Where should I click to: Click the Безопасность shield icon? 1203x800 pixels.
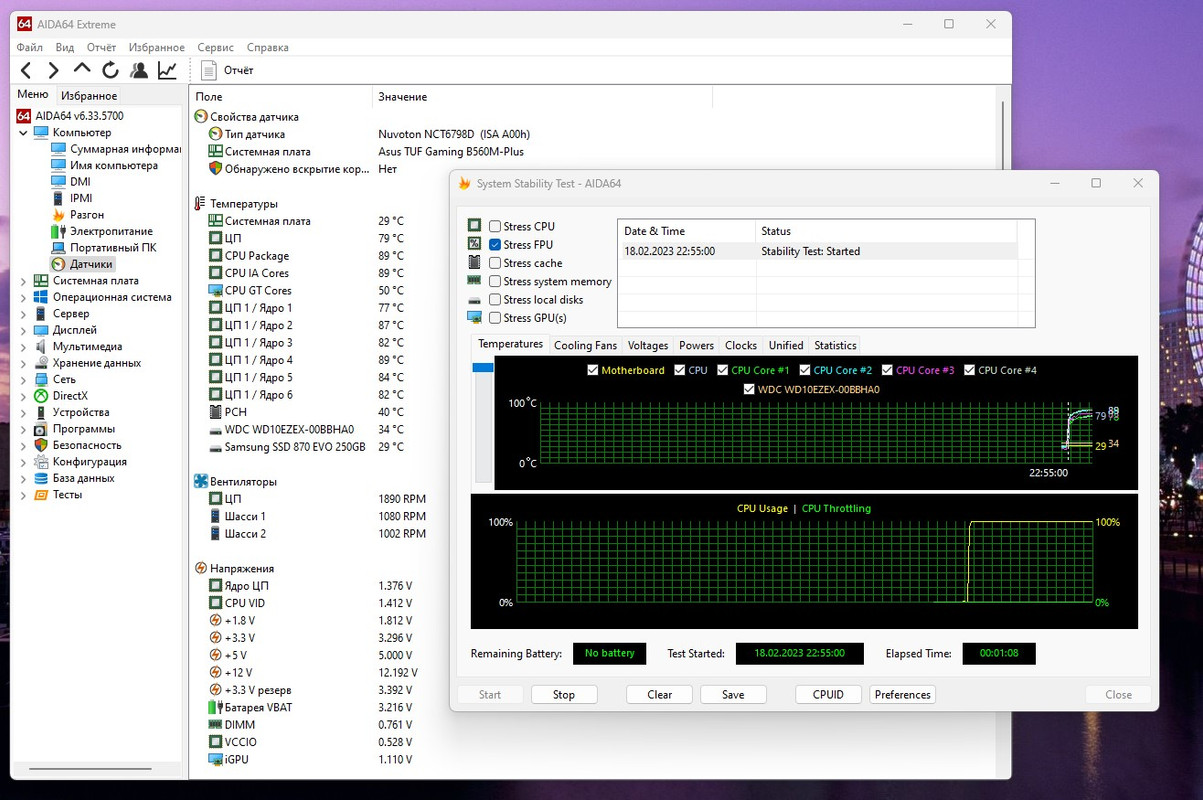pyautogui.click(x=41, y=445)
